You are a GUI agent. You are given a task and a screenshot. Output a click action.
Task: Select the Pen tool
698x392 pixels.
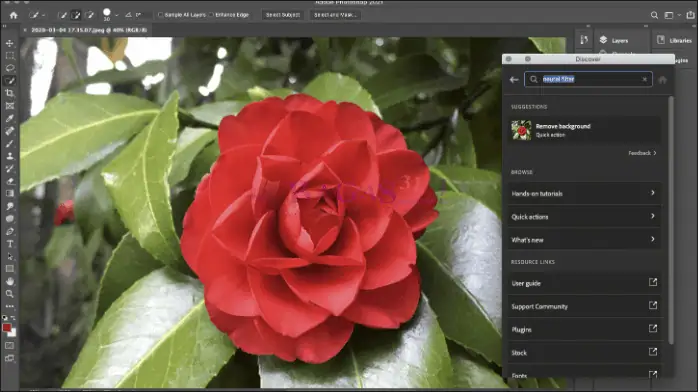[x=9, y=231]
